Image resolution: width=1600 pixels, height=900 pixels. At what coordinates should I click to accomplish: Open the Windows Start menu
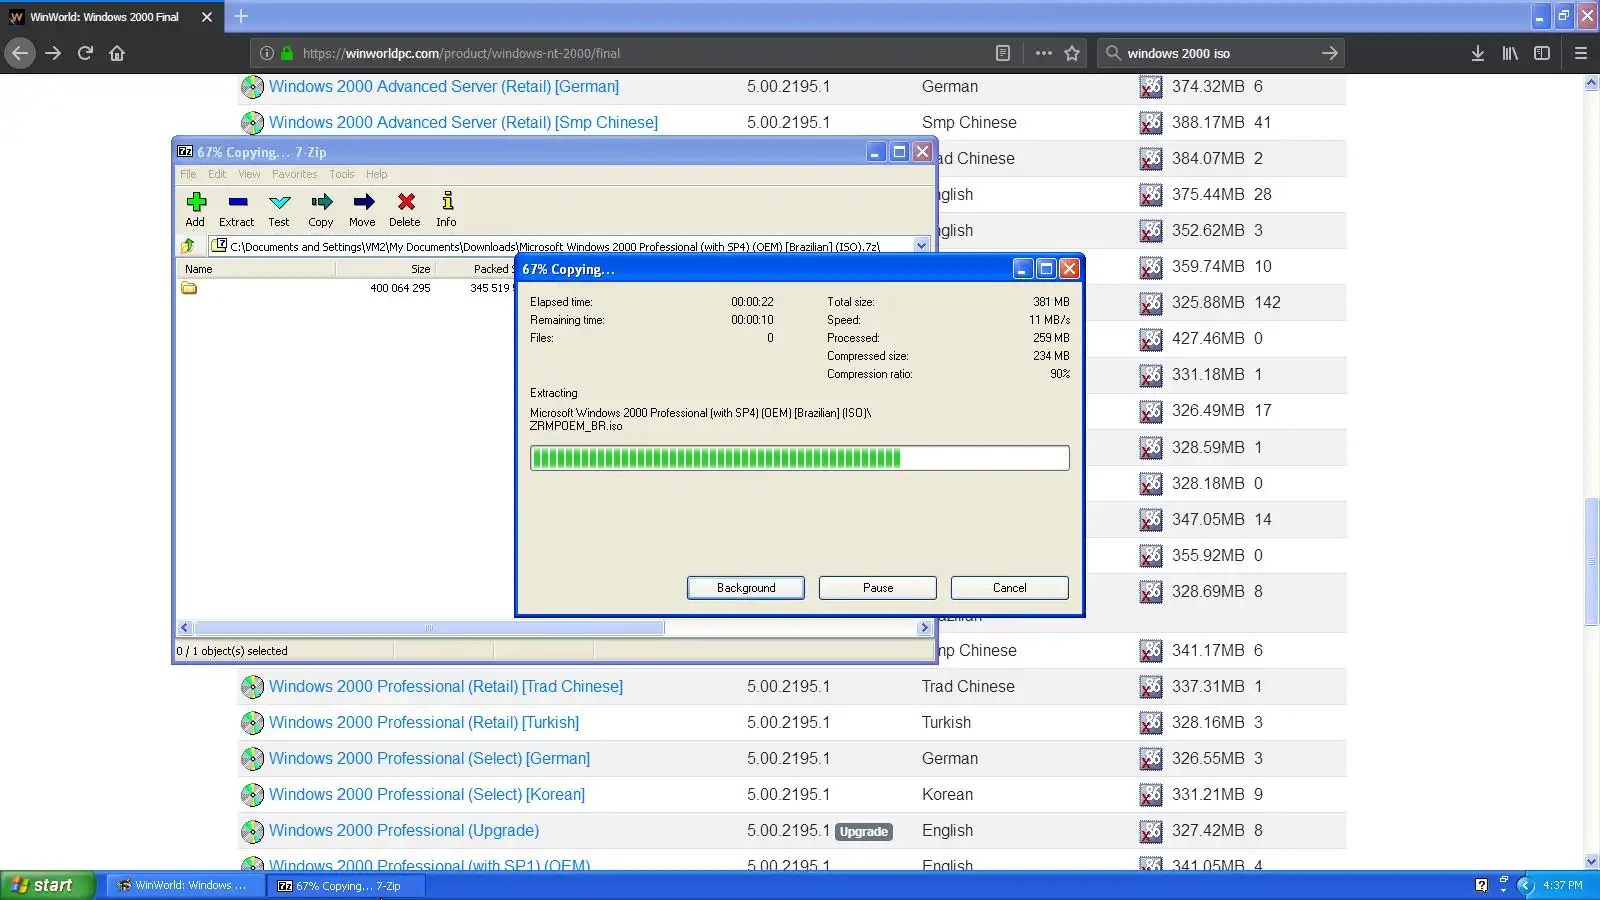(x=47, y=885)
